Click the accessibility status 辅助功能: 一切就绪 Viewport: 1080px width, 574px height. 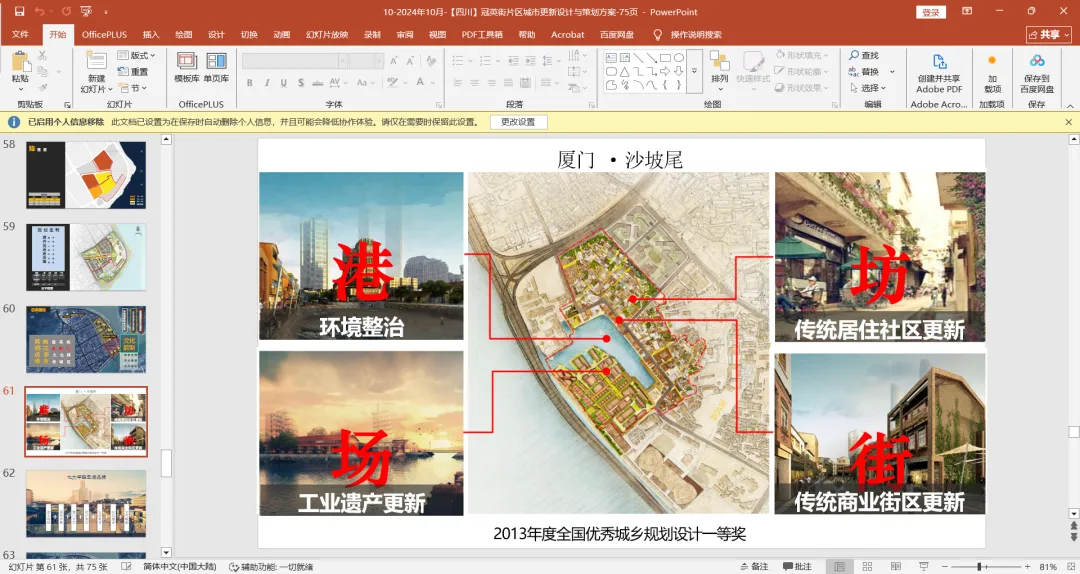[271, 566]
